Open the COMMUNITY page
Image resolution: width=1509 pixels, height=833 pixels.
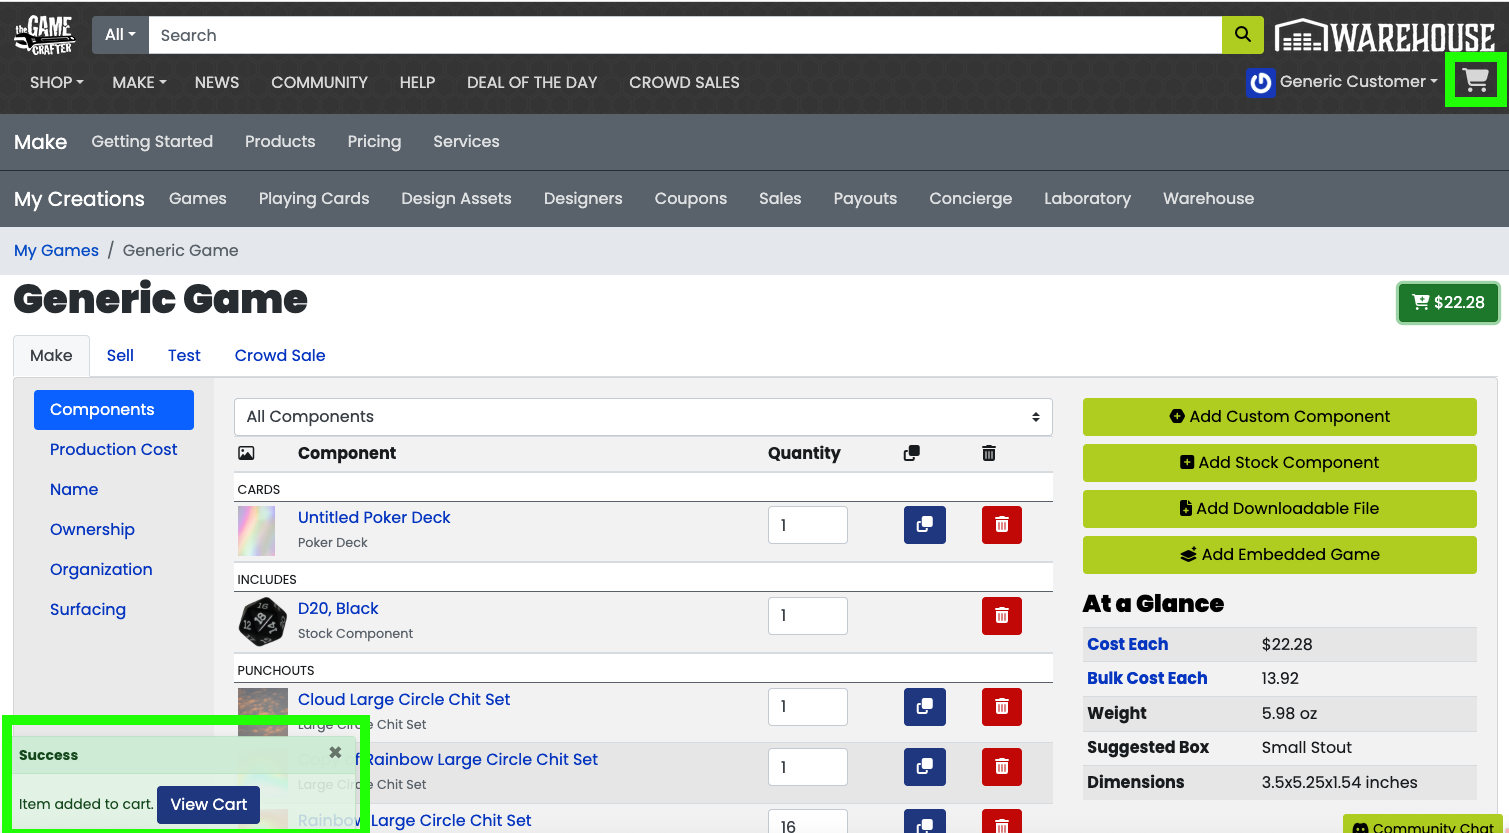point(319,82)
